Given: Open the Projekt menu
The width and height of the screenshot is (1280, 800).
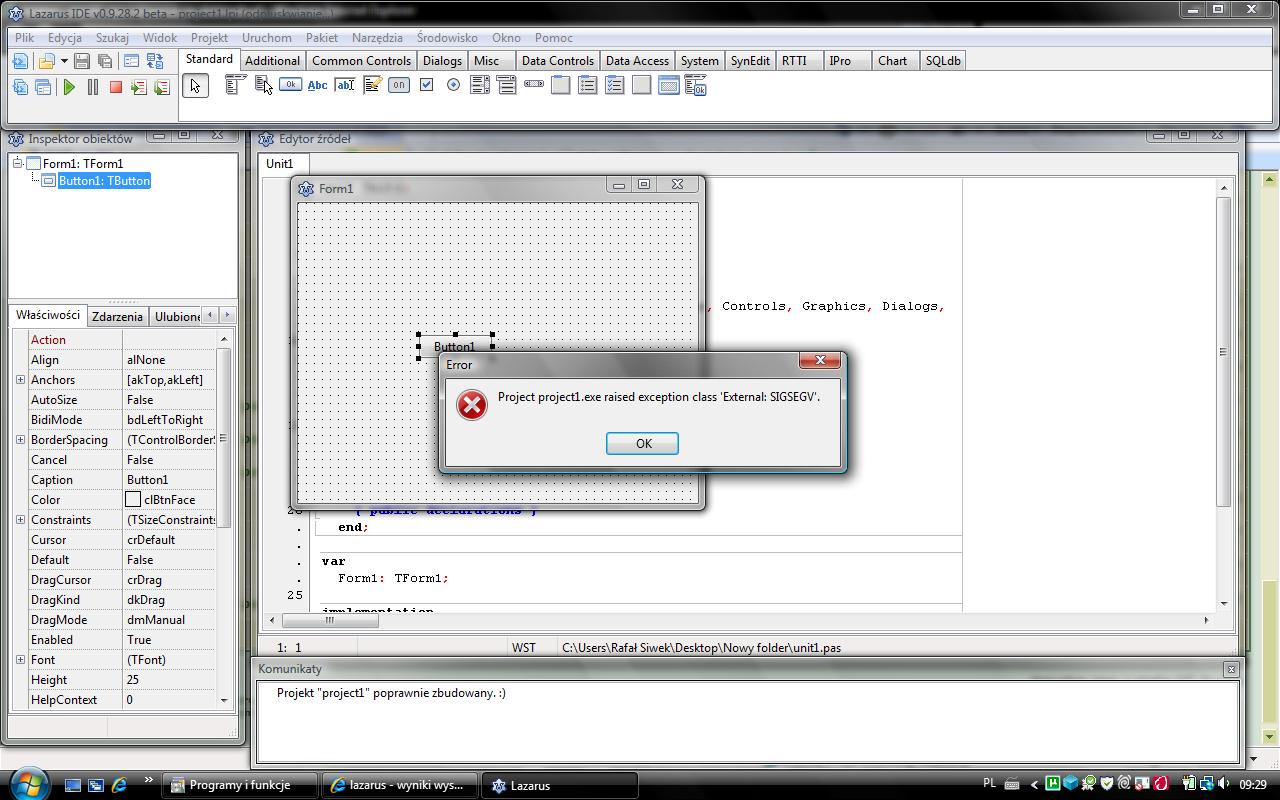Looking at the screenshot, I should [209, 38].
